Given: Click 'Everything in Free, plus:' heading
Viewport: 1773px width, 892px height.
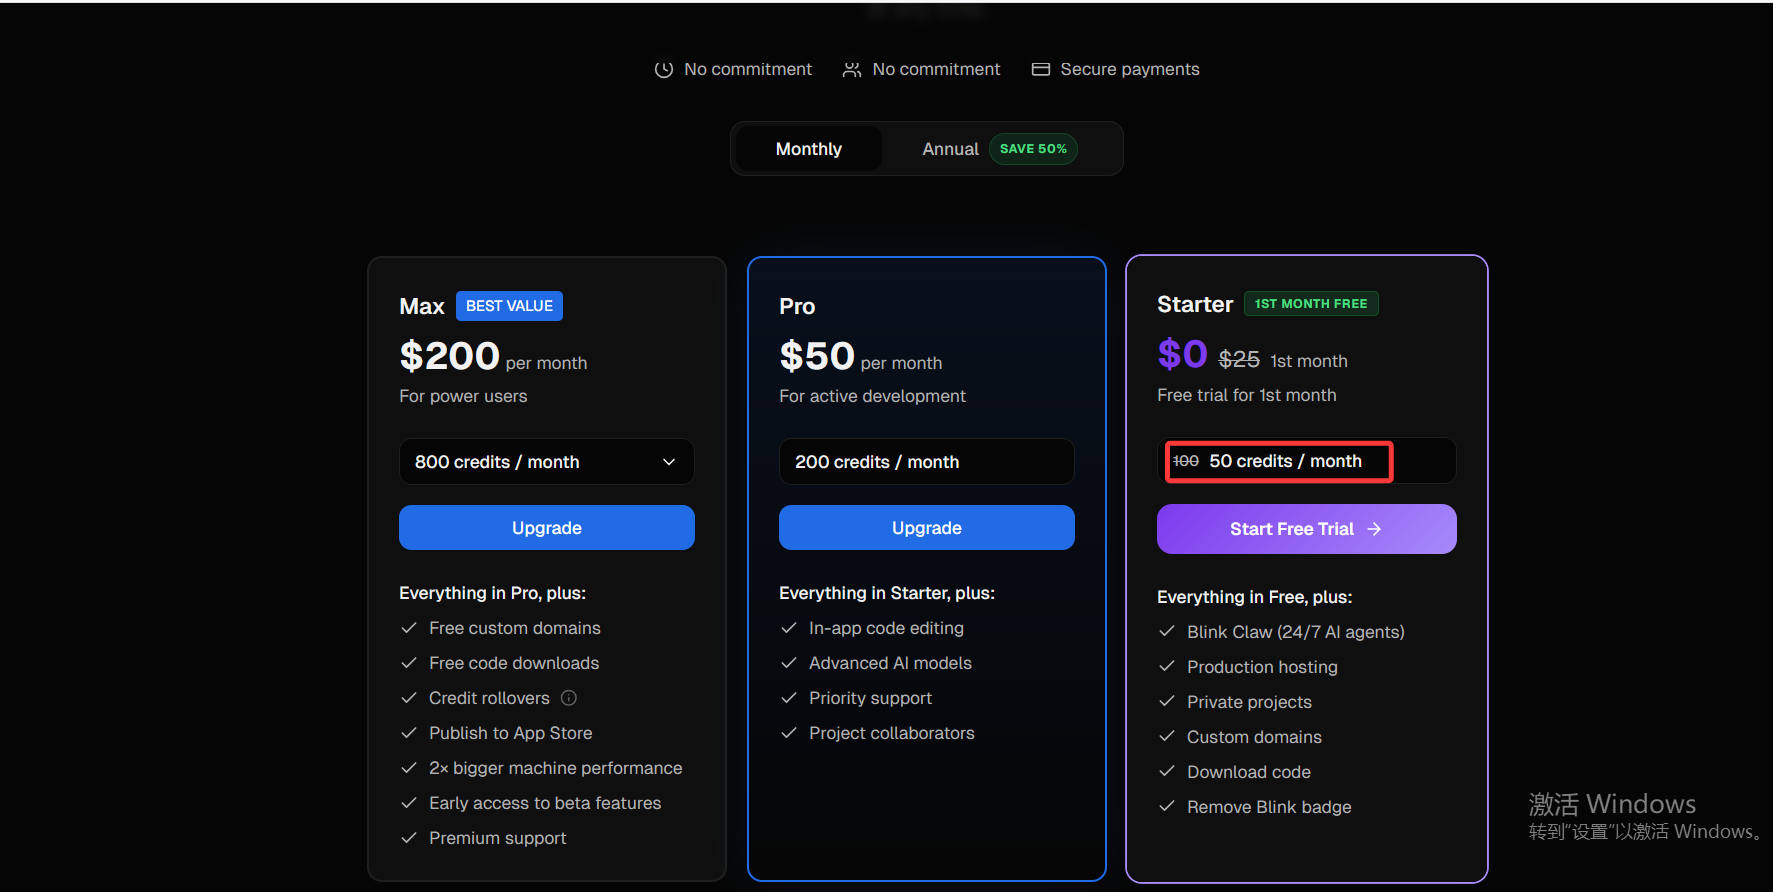Looking at the screenshot, I should [x=1254, y=597].
